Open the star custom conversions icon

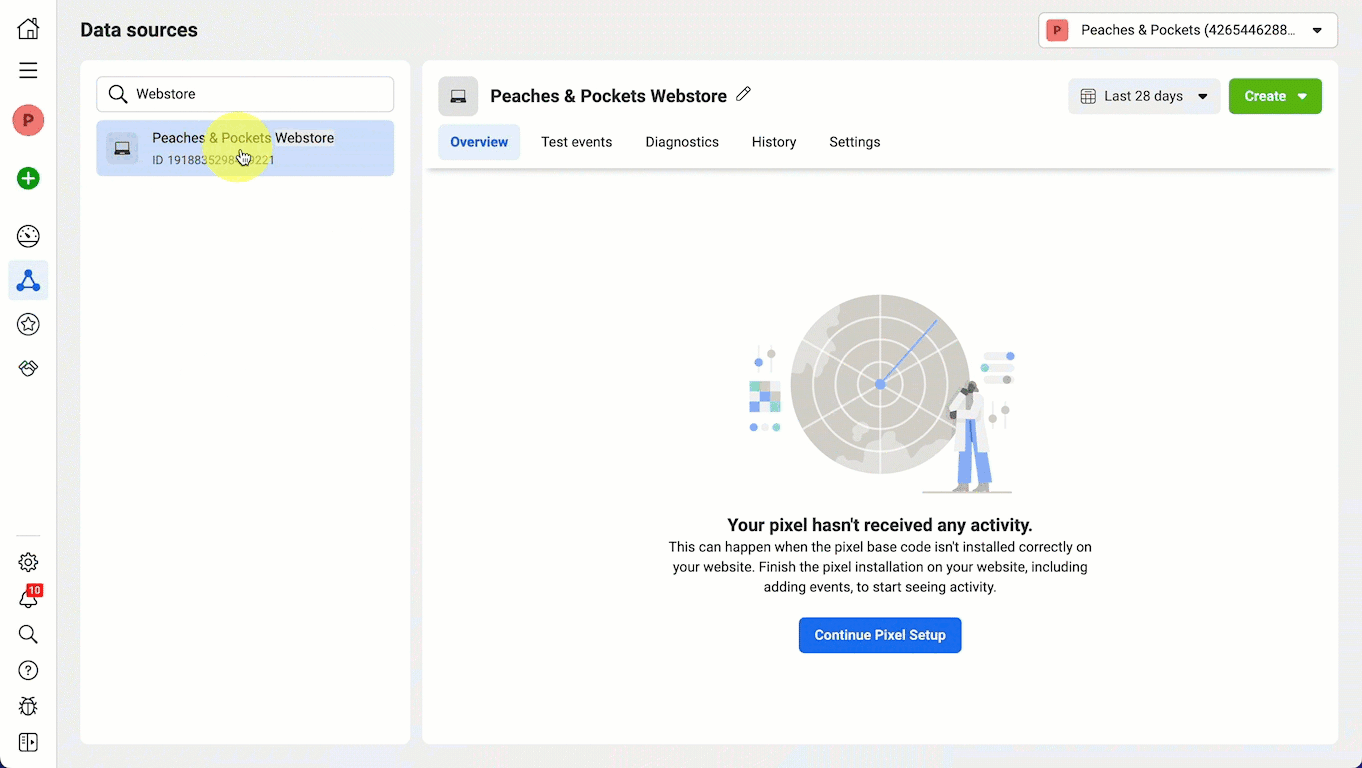pyautogui.click(x=28, y=324)
